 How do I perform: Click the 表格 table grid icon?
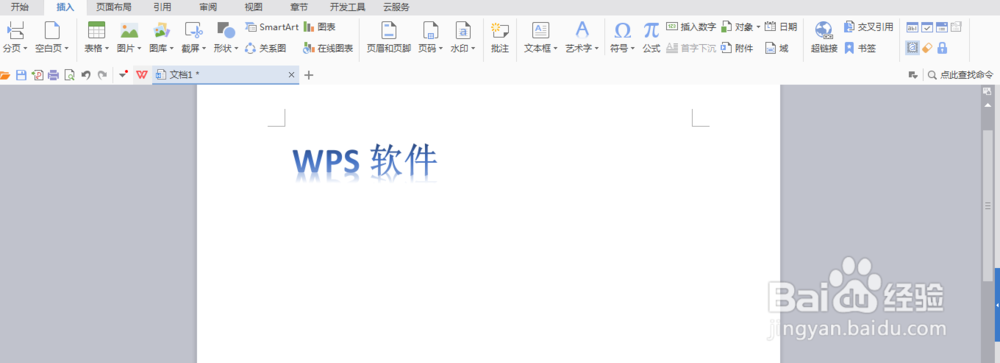coord(96,30)
